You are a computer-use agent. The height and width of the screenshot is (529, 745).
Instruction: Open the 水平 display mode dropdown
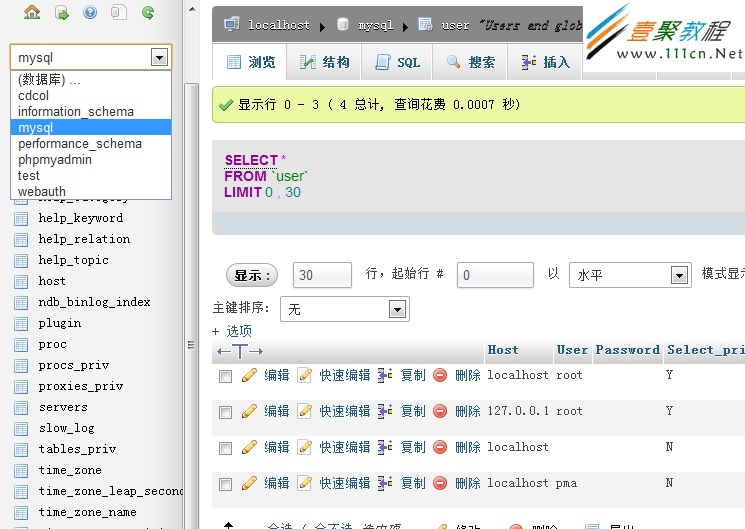point(630,275)
